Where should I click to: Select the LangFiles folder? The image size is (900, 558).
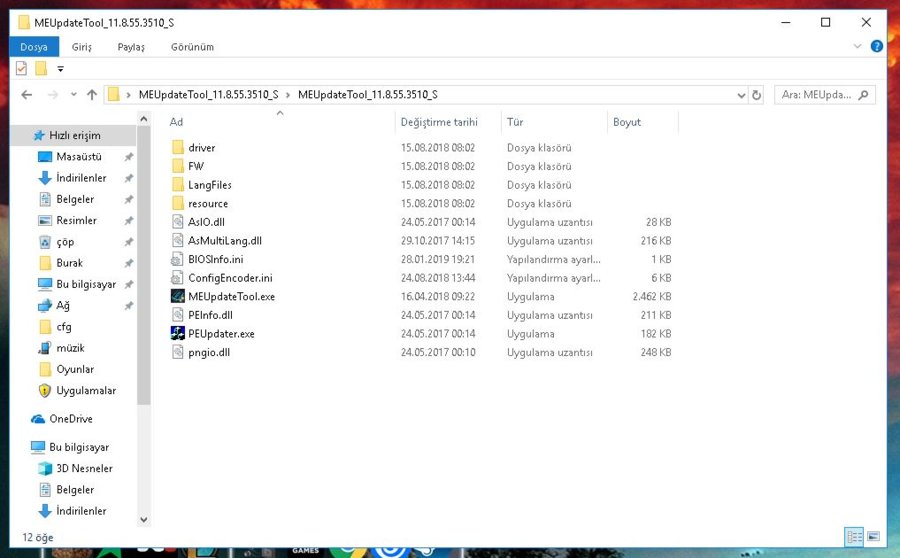pyautogui.click(x=210, y=185)
